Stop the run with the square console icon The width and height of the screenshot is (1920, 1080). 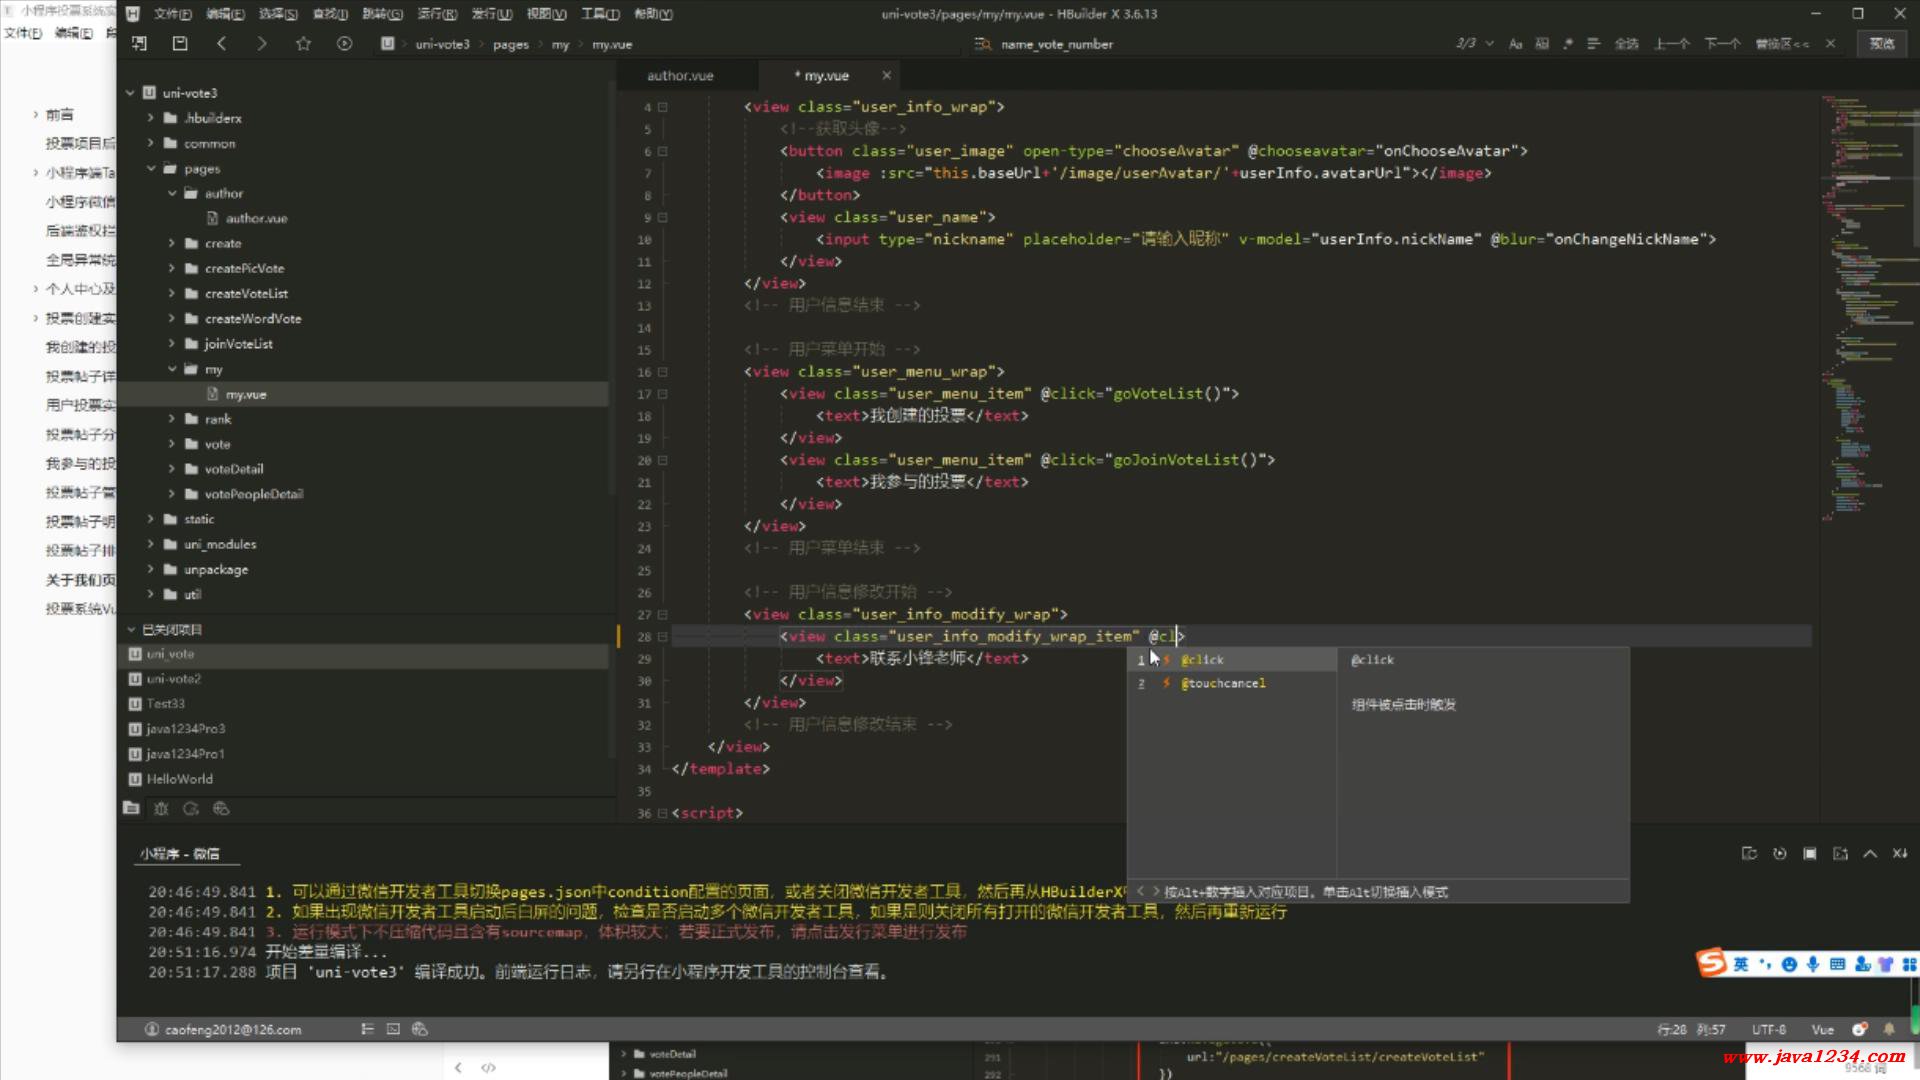[1810, 853]
